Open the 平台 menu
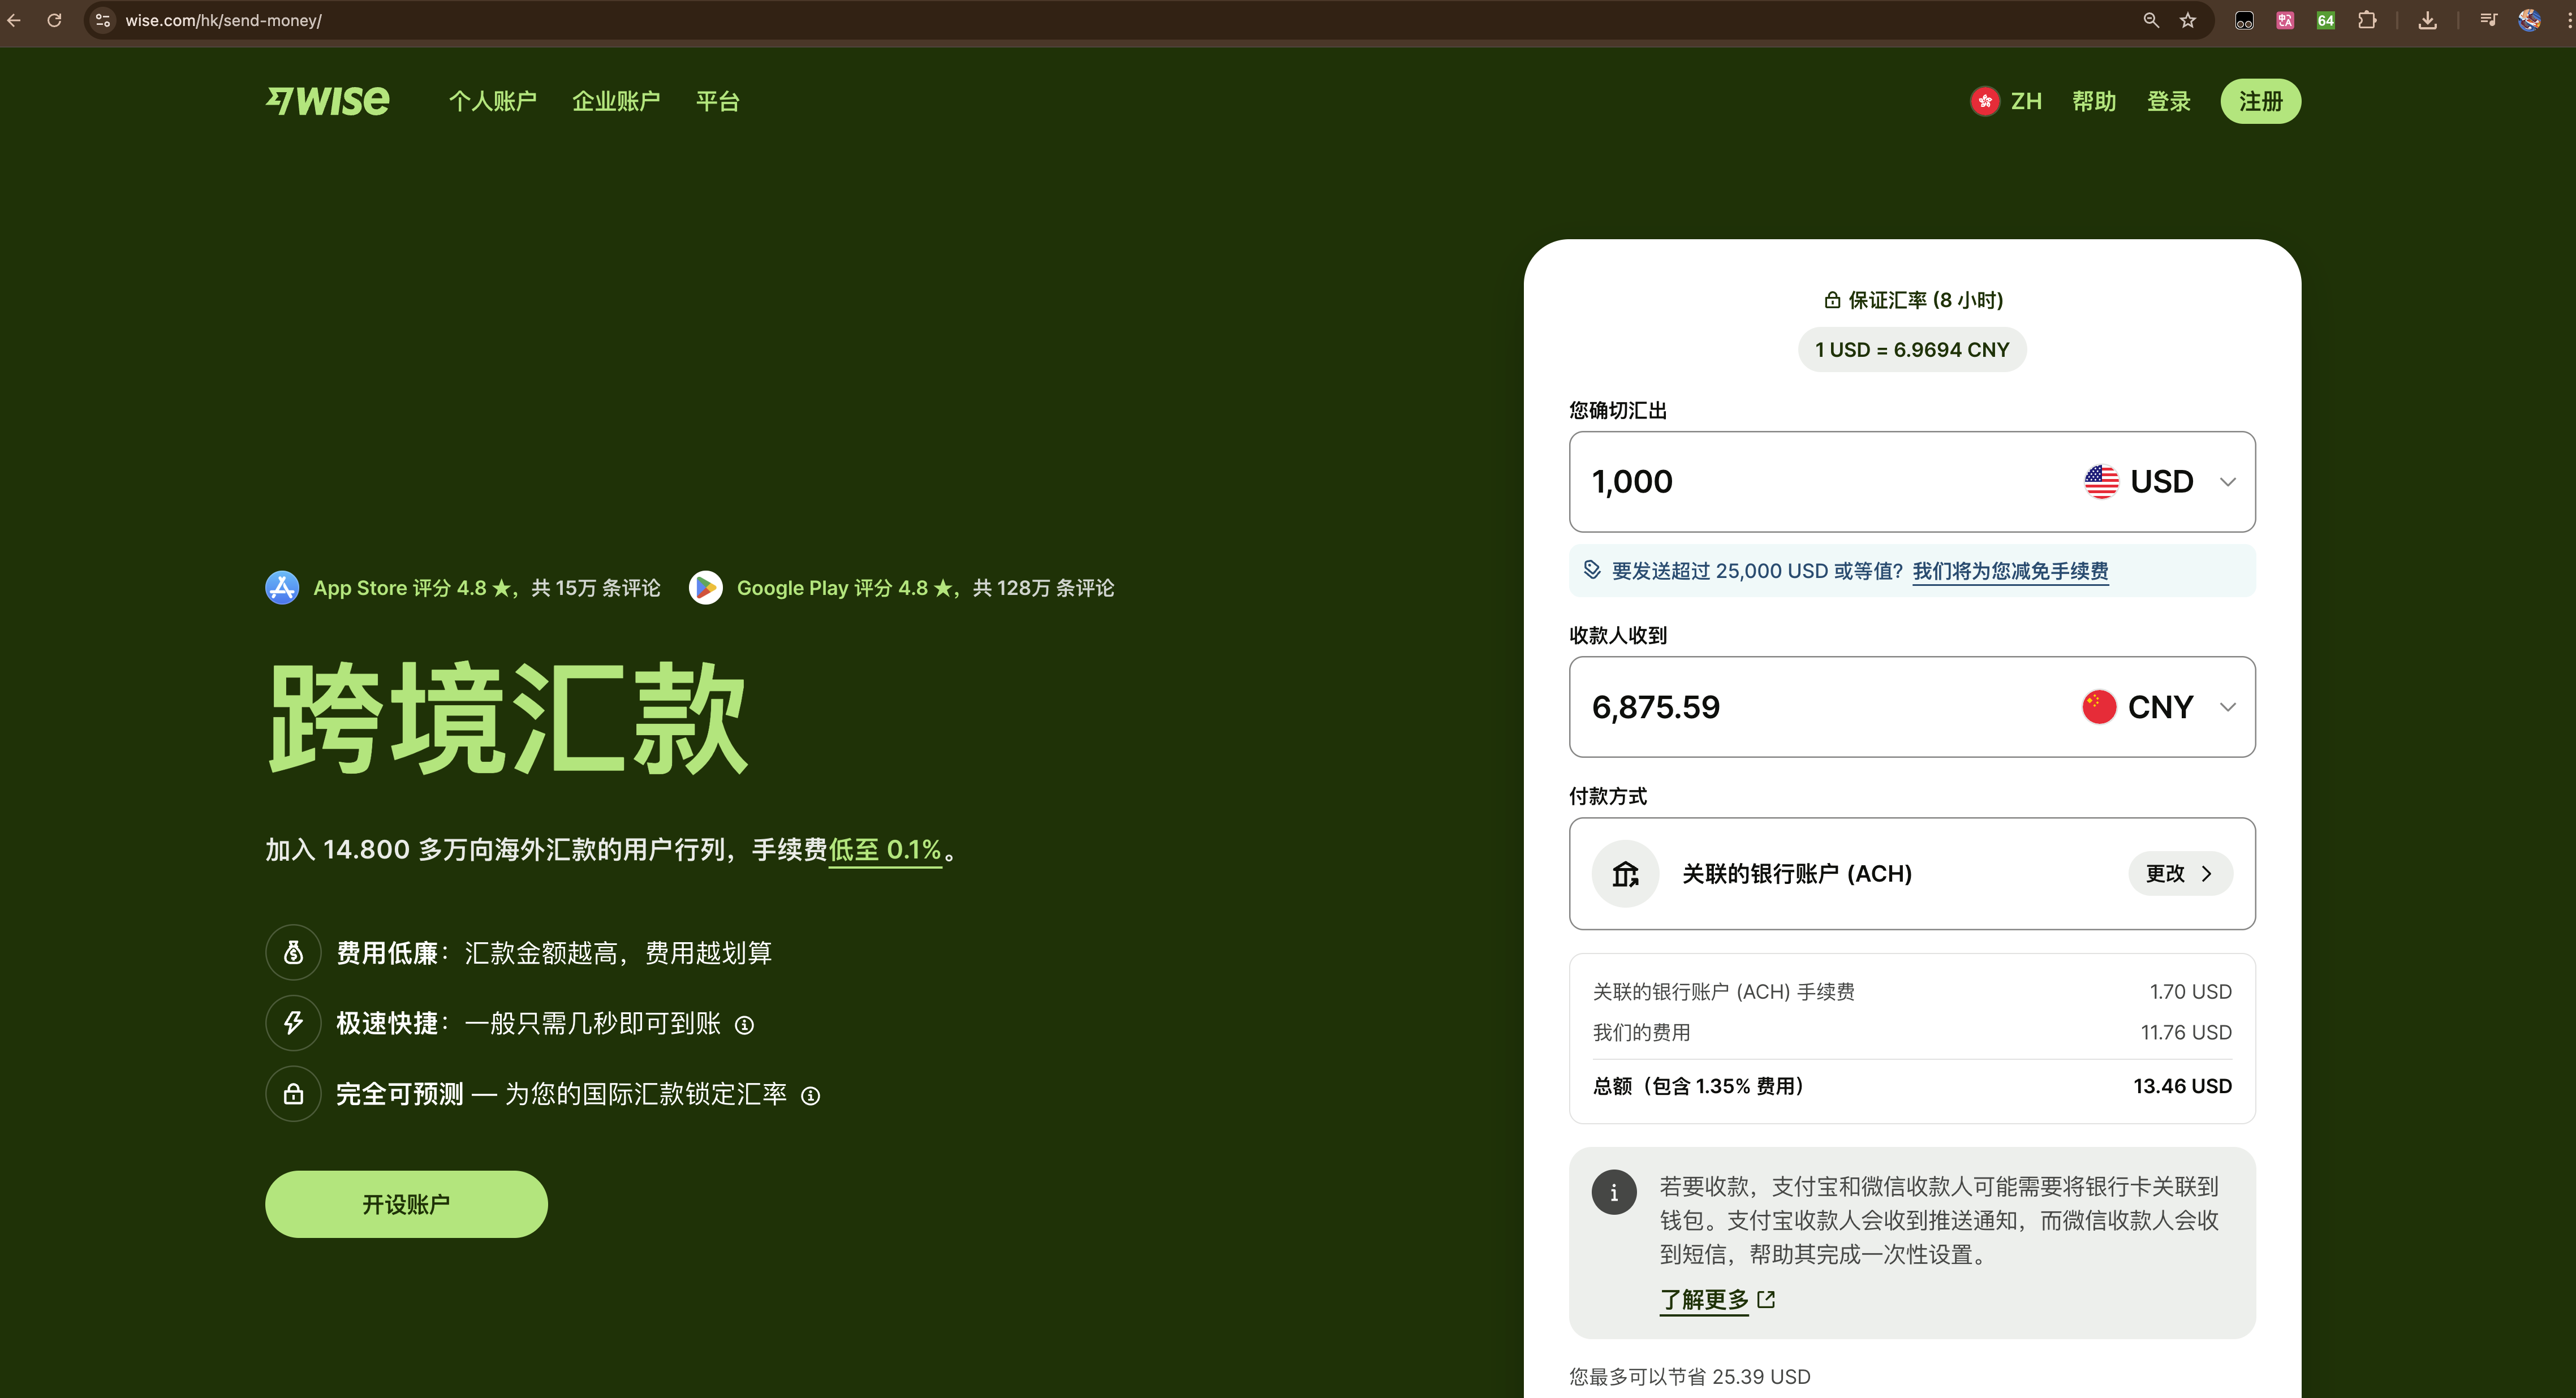 pos(718,101)
